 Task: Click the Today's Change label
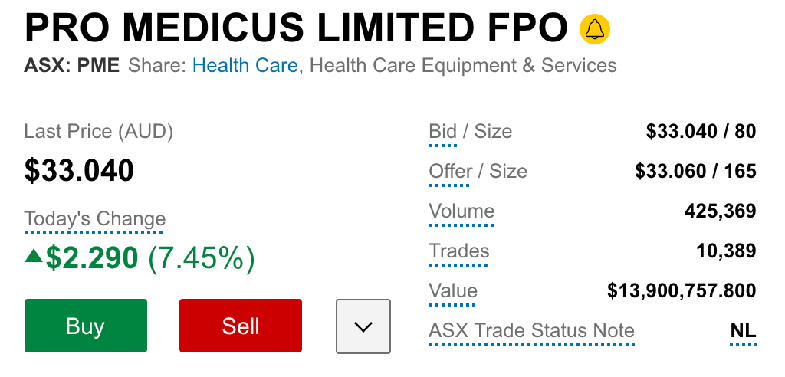click(x=95, y=219)
